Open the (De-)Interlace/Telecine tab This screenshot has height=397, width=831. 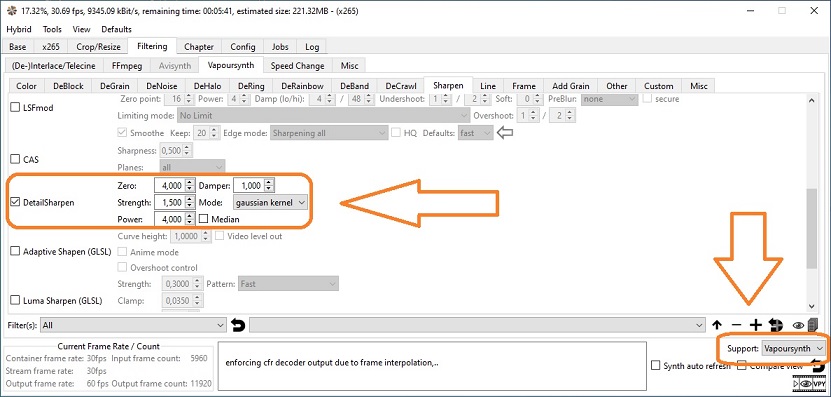click(x=54, y=66)
